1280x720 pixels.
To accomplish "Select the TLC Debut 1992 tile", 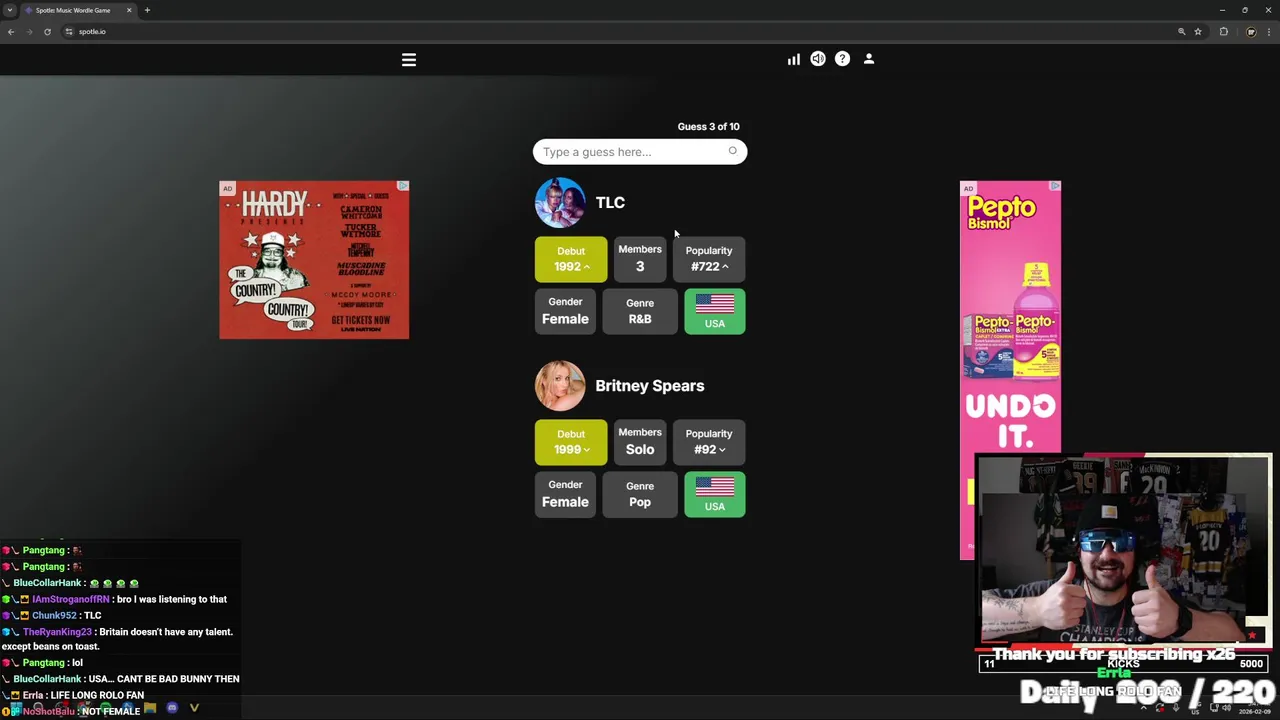I will click(x=571, y=259).
